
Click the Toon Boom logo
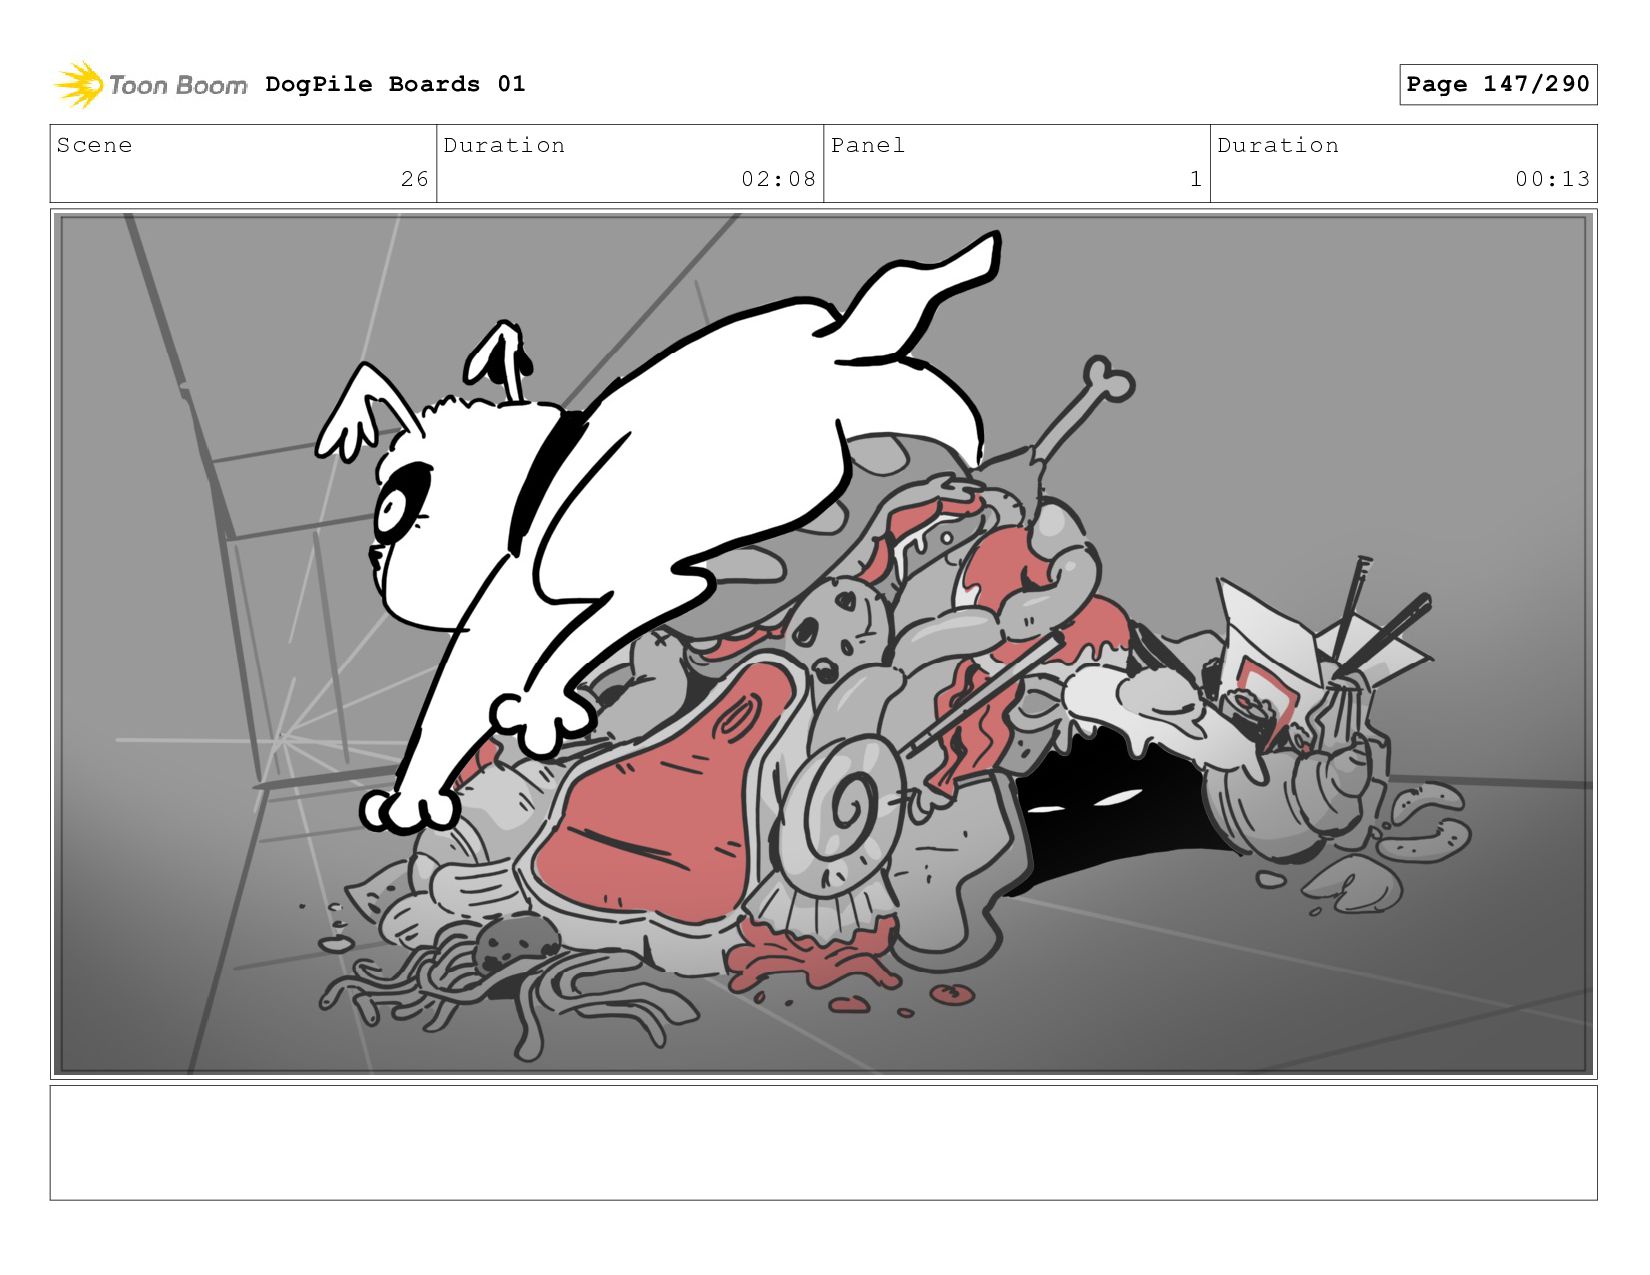150,85
